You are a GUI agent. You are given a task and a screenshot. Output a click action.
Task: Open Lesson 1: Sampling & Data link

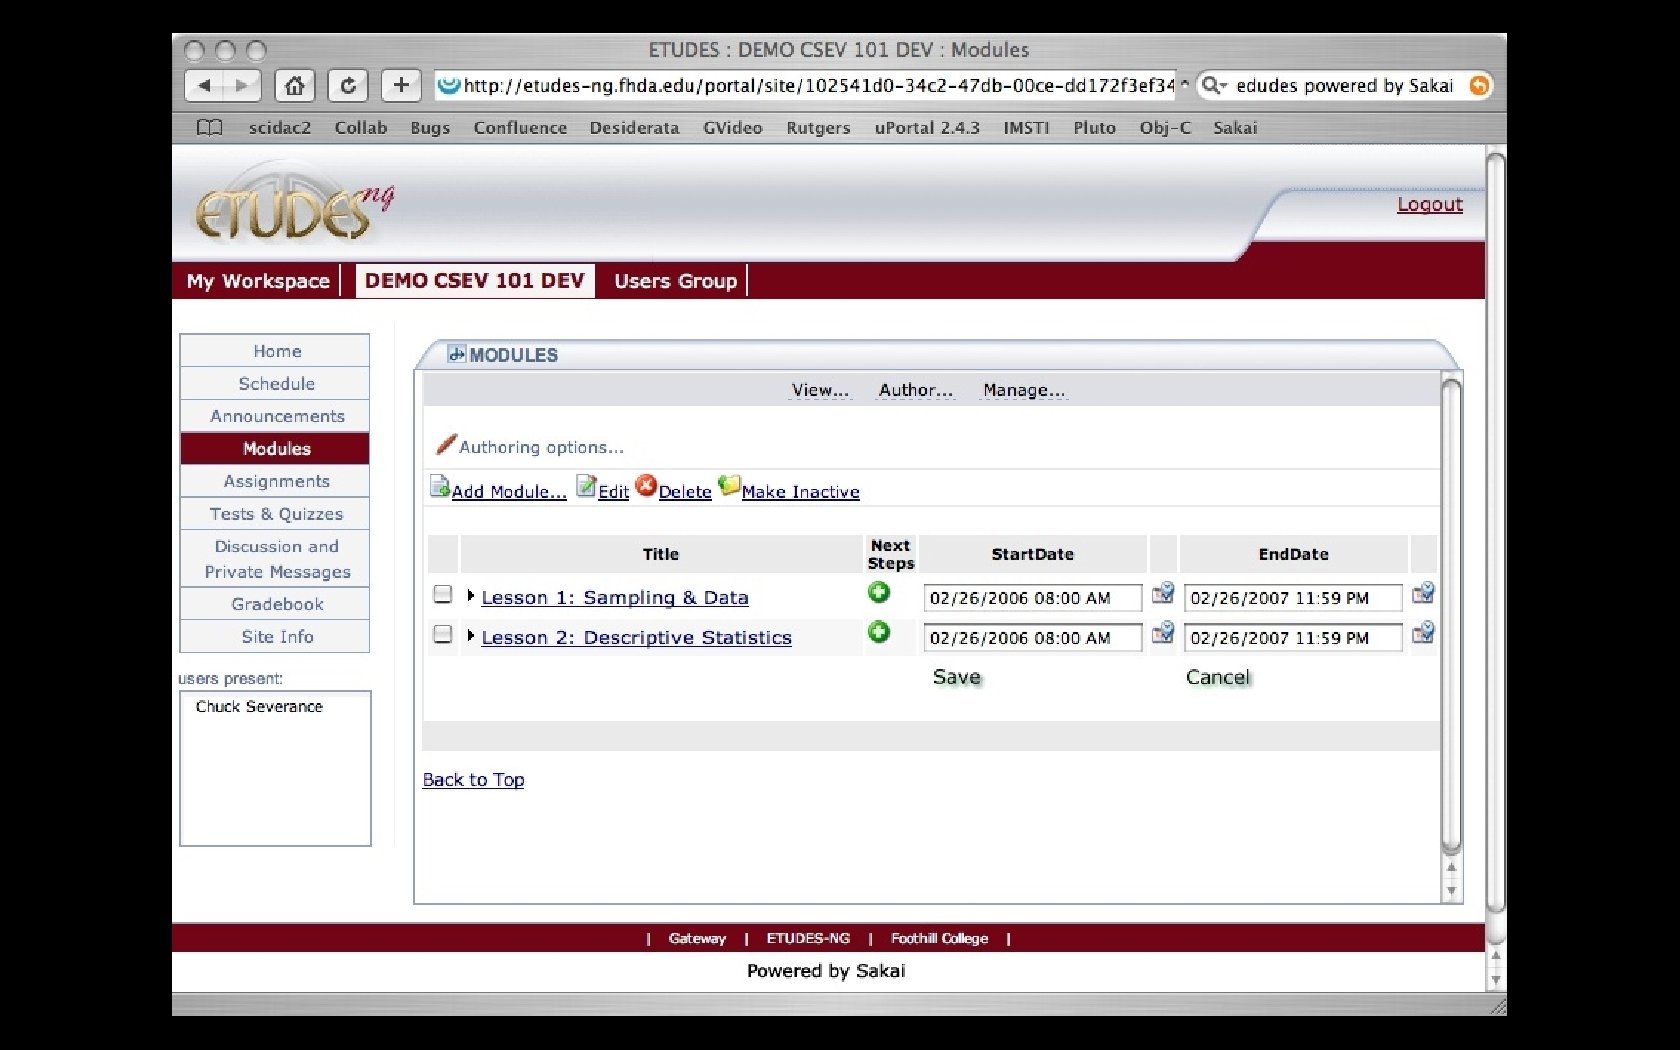tap(615, 598)
